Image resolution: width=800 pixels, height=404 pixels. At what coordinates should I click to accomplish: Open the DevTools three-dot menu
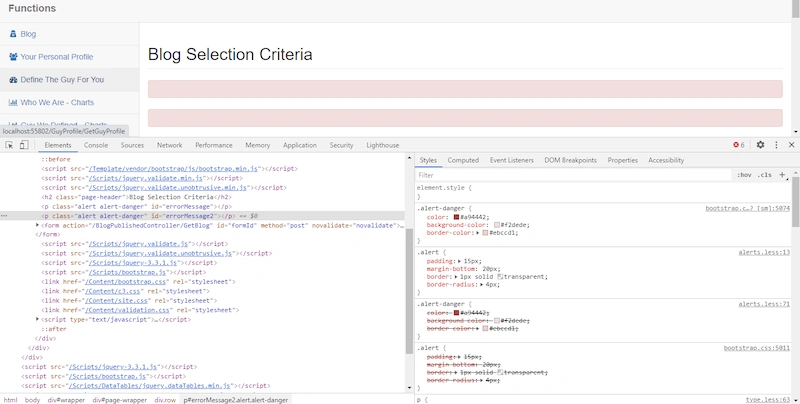click(x=776, y=145)
